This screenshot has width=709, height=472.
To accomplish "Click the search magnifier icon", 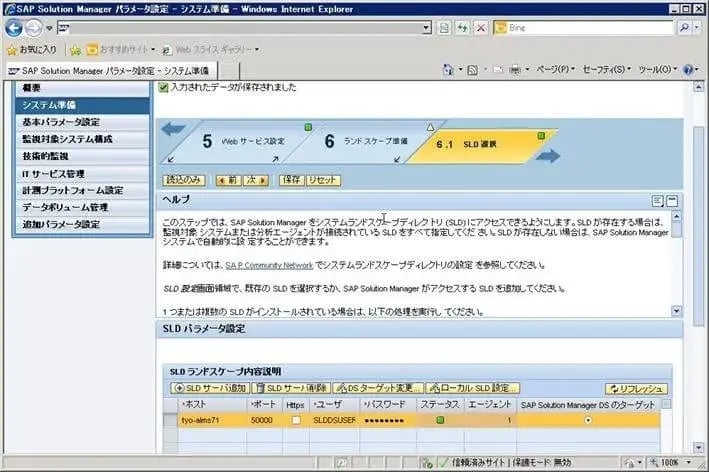I will tap(684, 28).
